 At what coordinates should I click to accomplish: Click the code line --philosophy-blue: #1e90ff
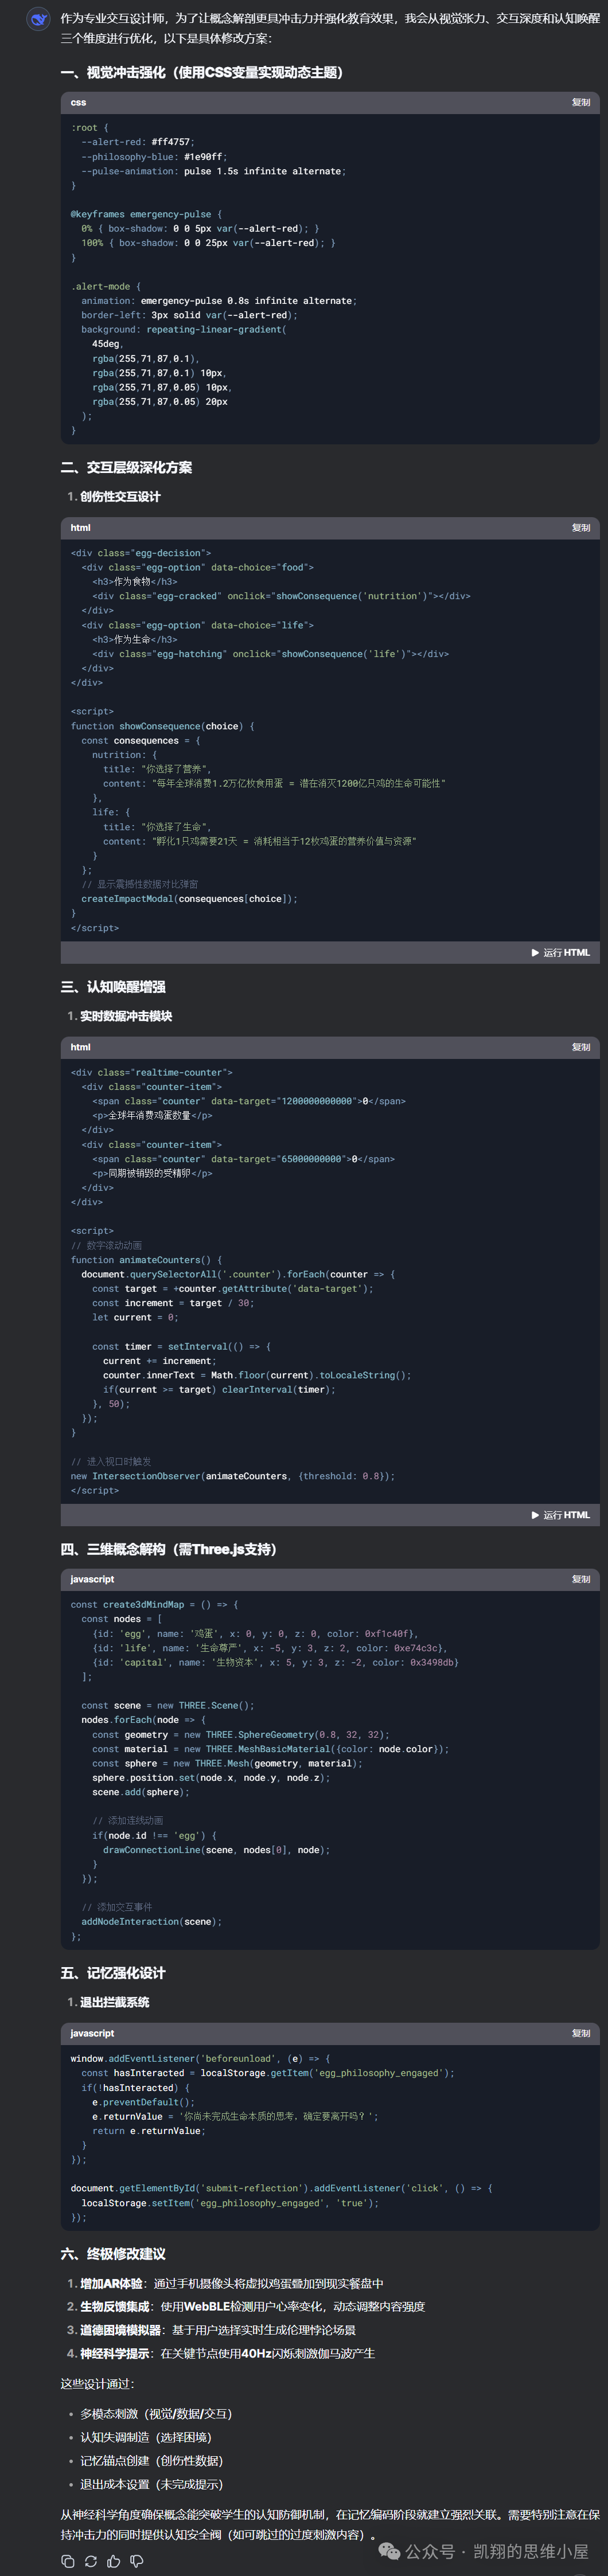[x=154, y=157]
